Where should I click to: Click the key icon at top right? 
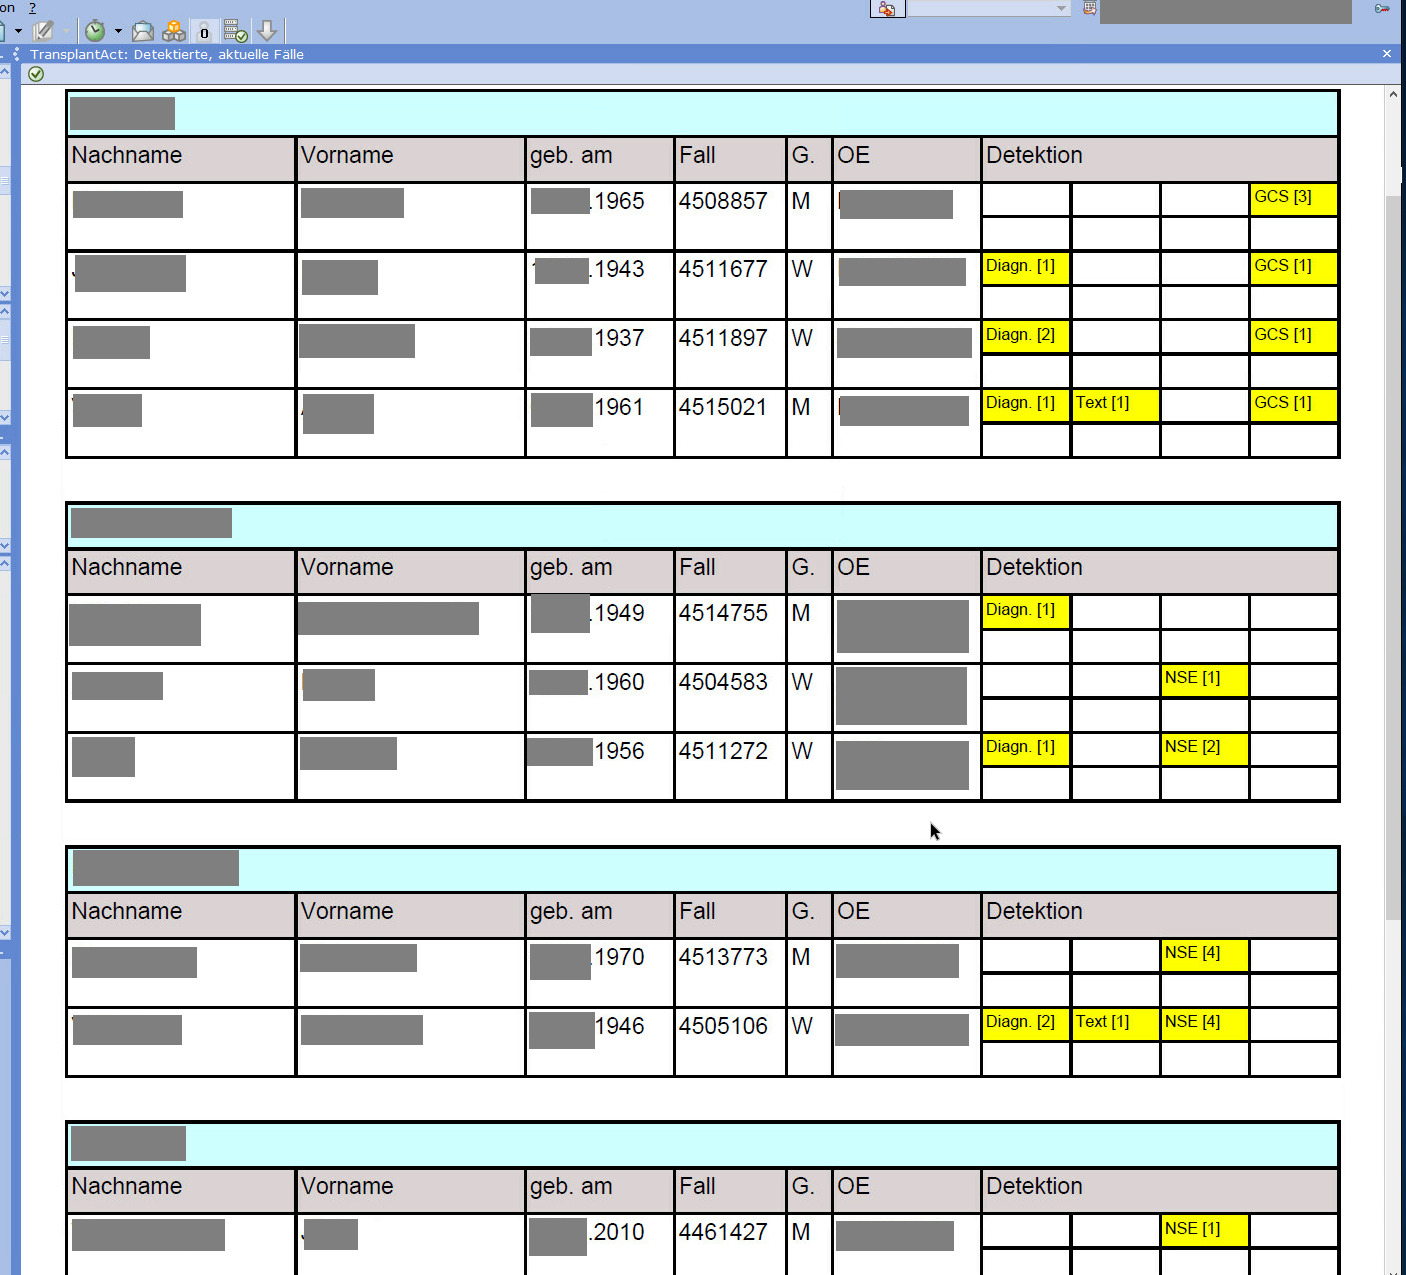point(1382,9)
